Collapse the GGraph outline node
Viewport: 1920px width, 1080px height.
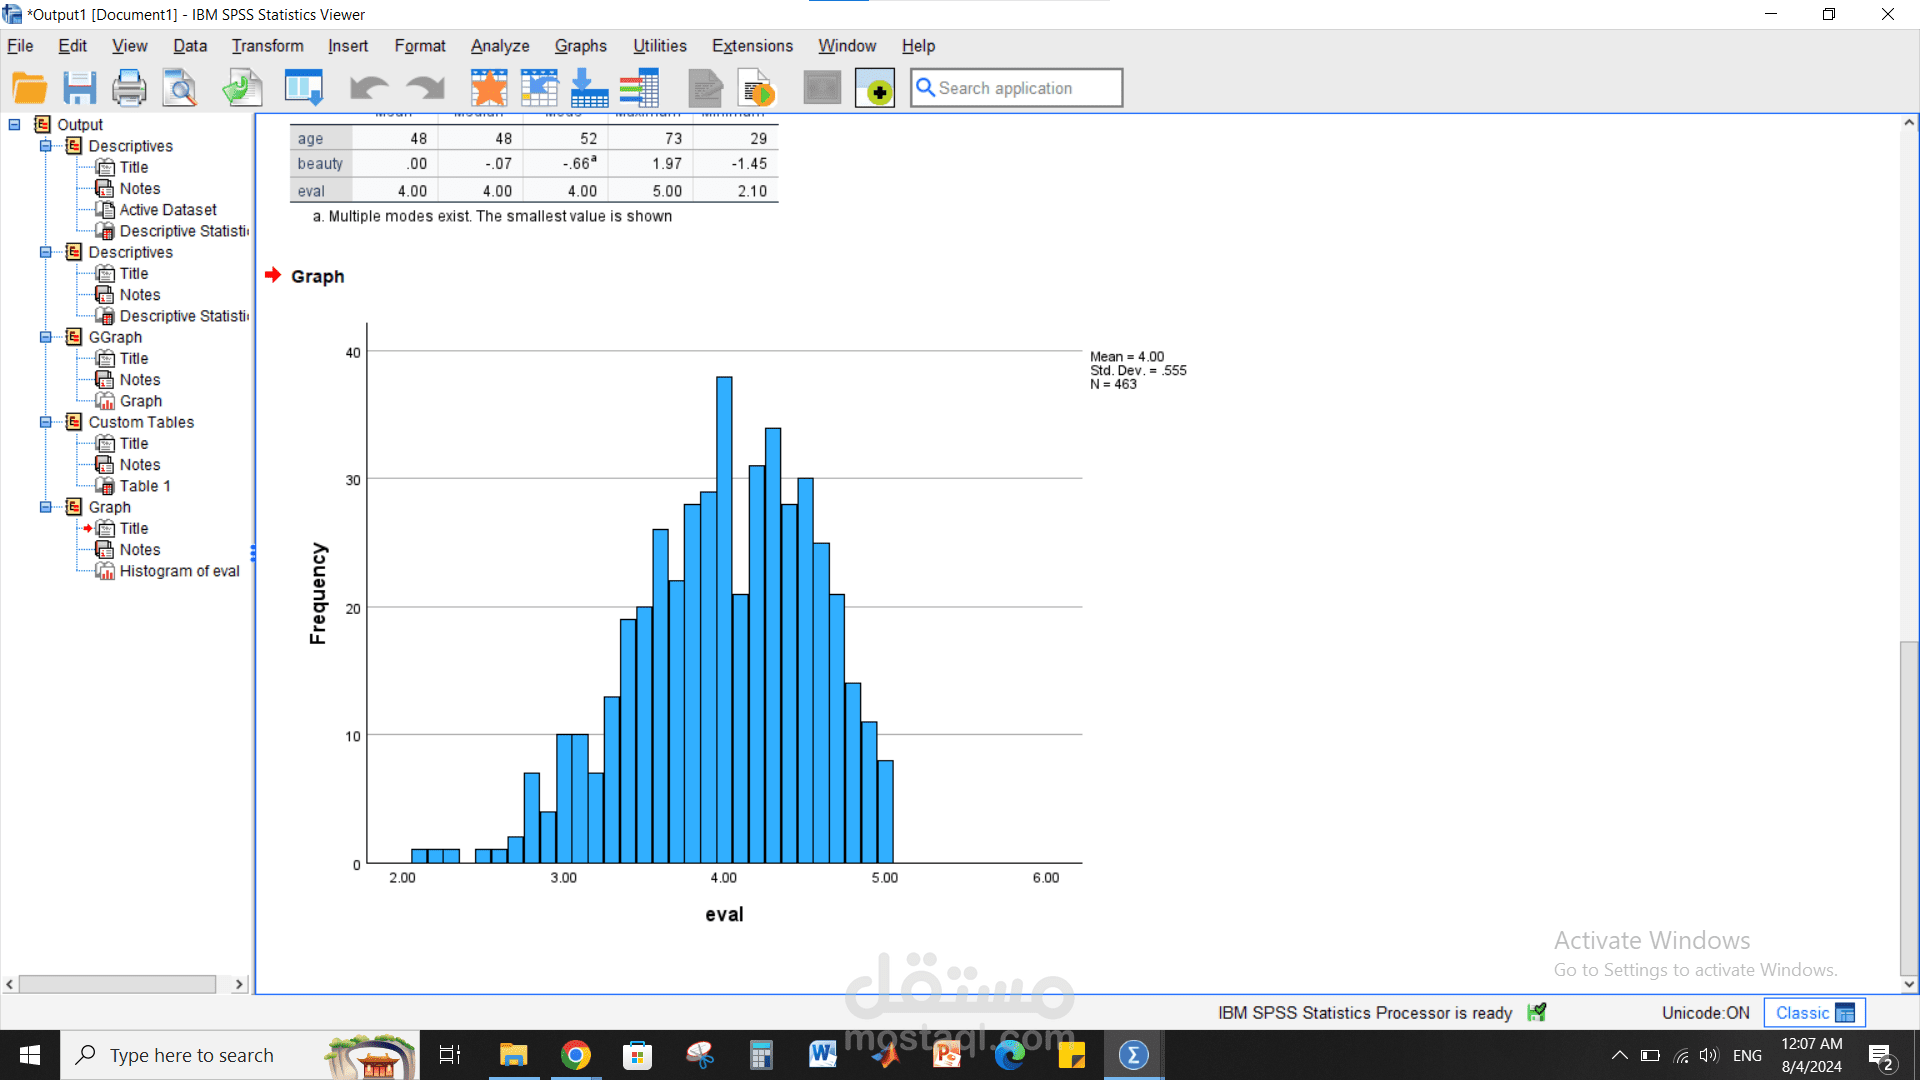(x=45, y=337)
